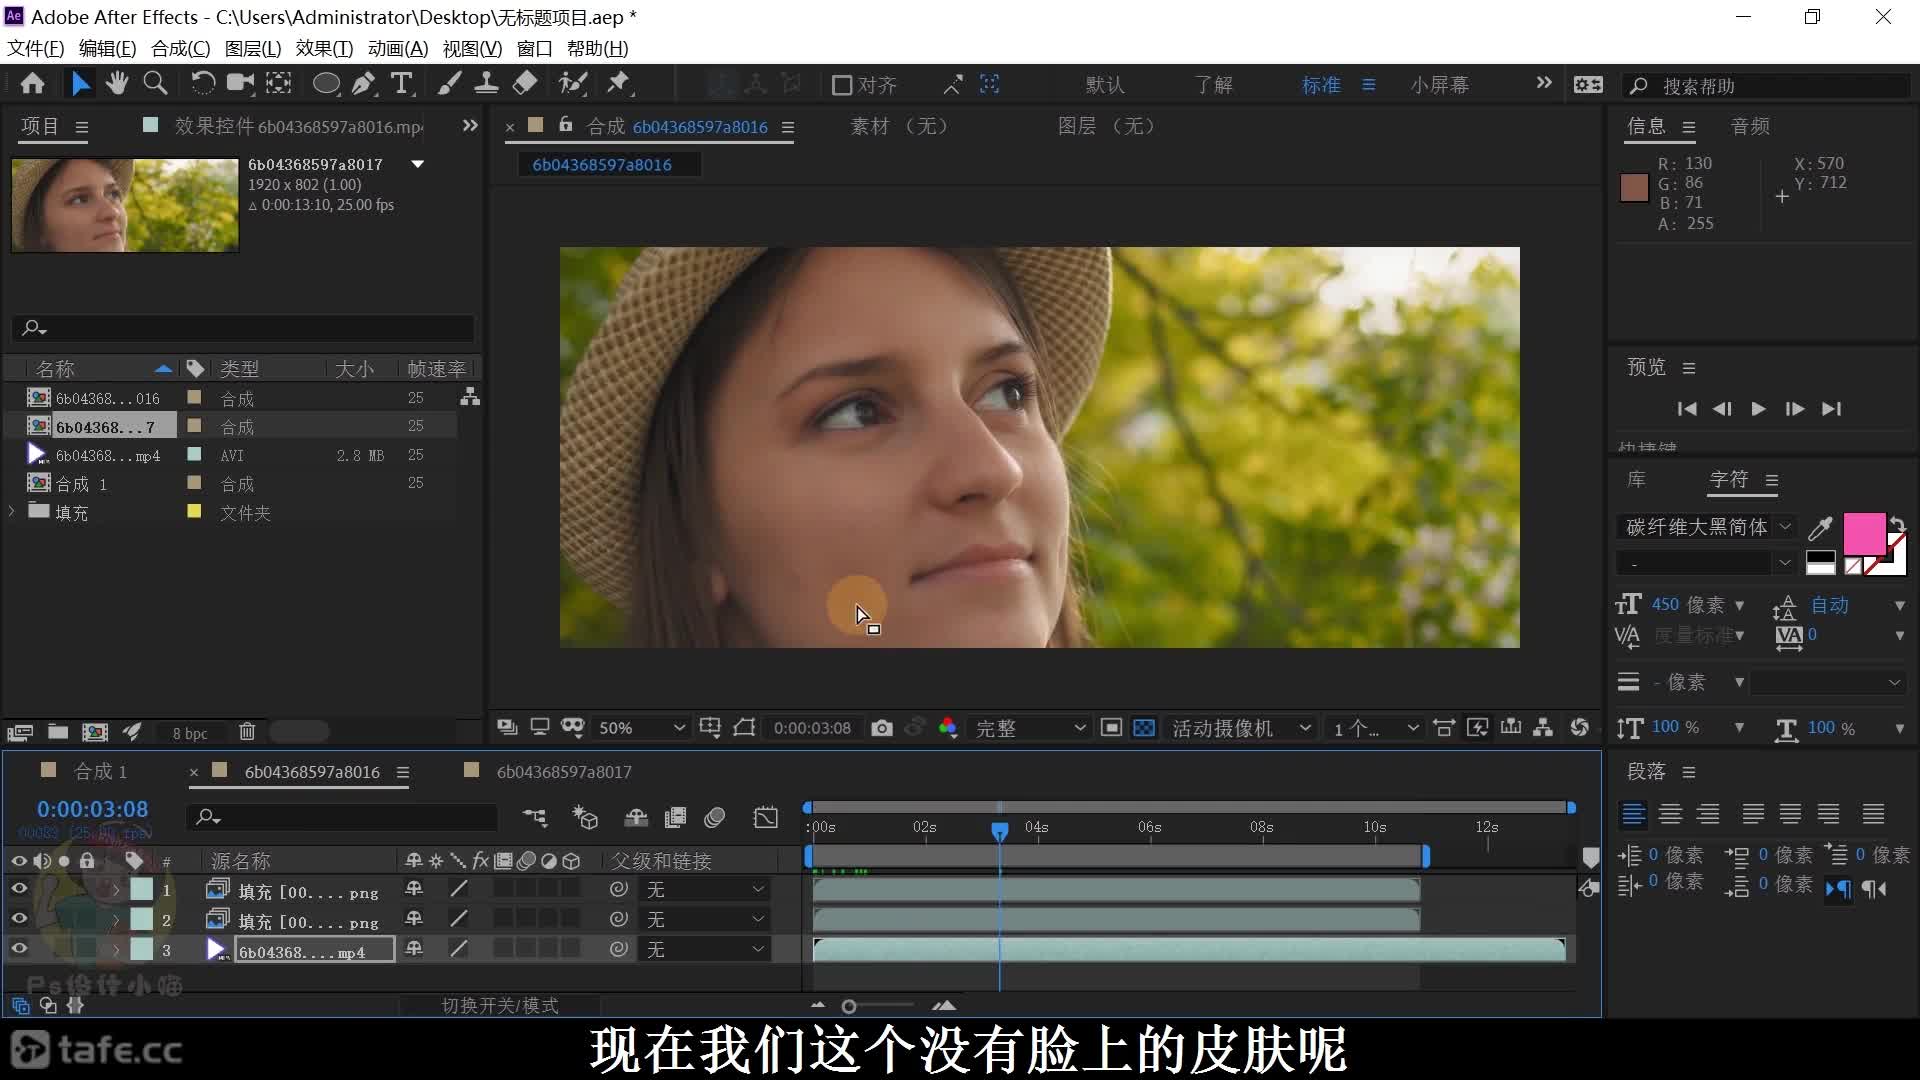Select the Rotation tool

(x=202, y=84)
